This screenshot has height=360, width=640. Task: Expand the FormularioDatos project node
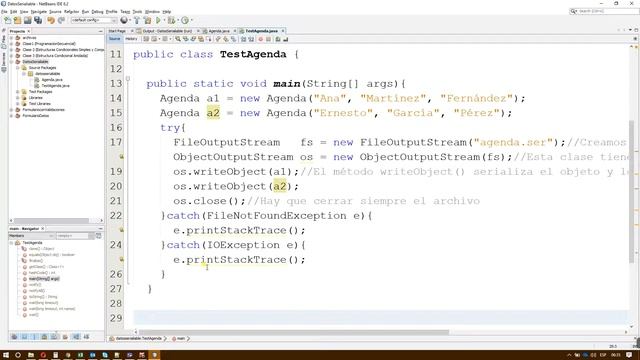11,116
